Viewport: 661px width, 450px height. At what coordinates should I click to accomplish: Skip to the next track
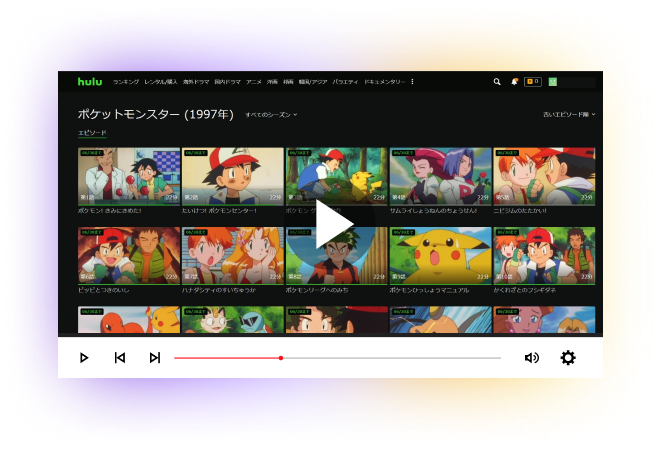click(155, 358)
